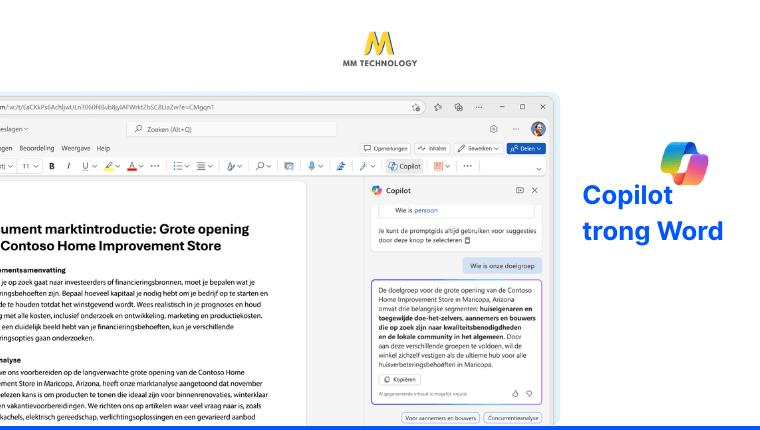
Task: Open text styles icon
Action: [231, 166]
